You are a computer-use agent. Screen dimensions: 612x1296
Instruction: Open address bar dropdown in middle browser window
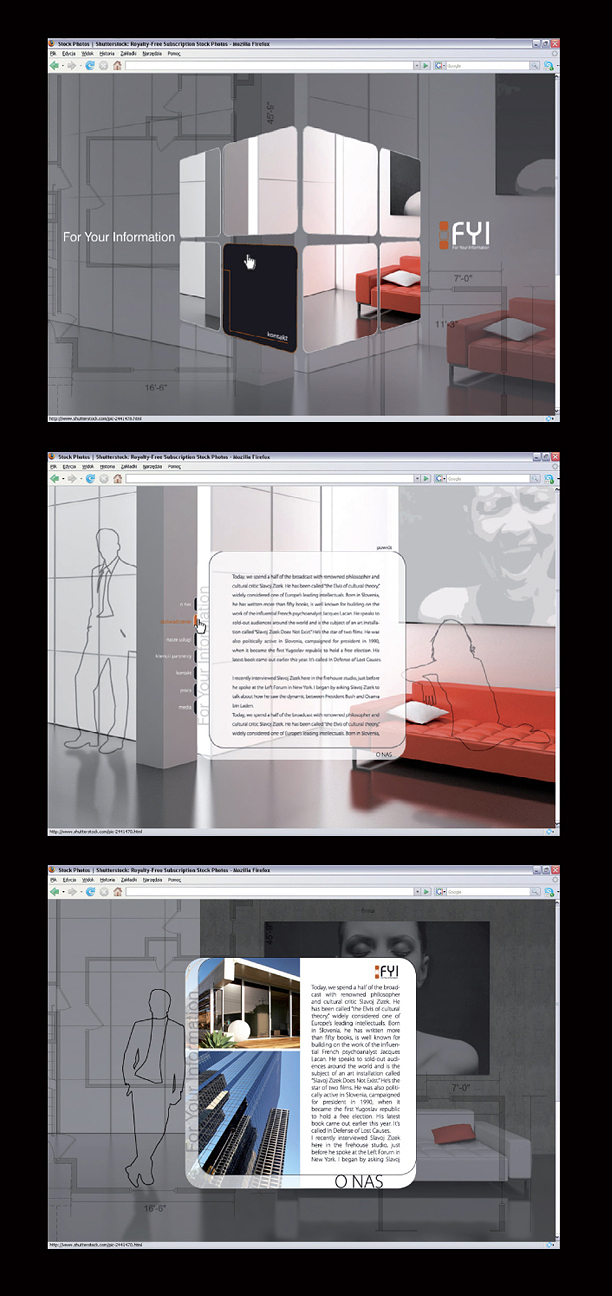(x=416, y=479)
